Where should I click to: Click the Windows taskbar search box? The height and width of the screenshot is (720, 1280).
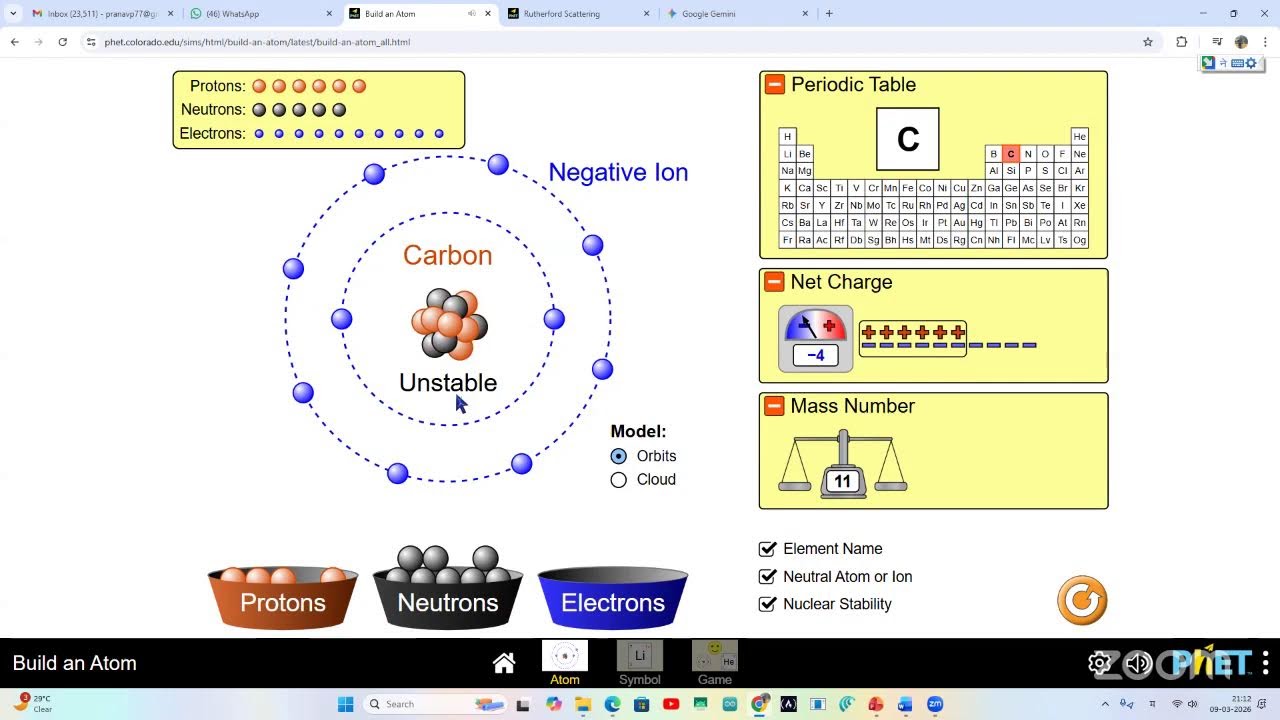(435, 704)
